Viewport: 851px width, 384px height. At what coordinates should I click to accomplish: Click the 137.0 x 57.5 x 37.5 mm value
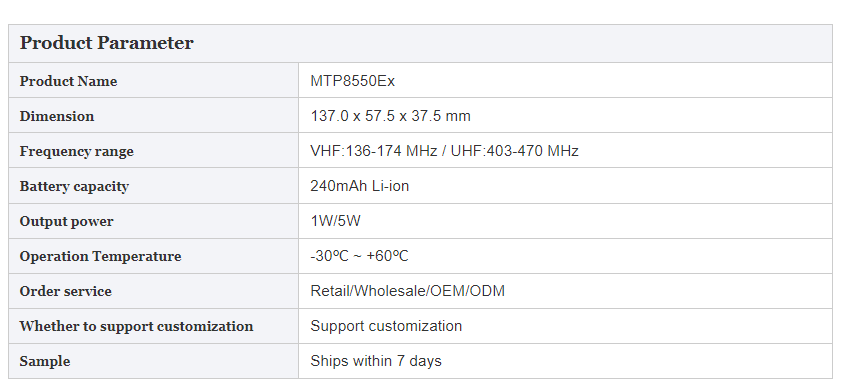coord(390,116)
